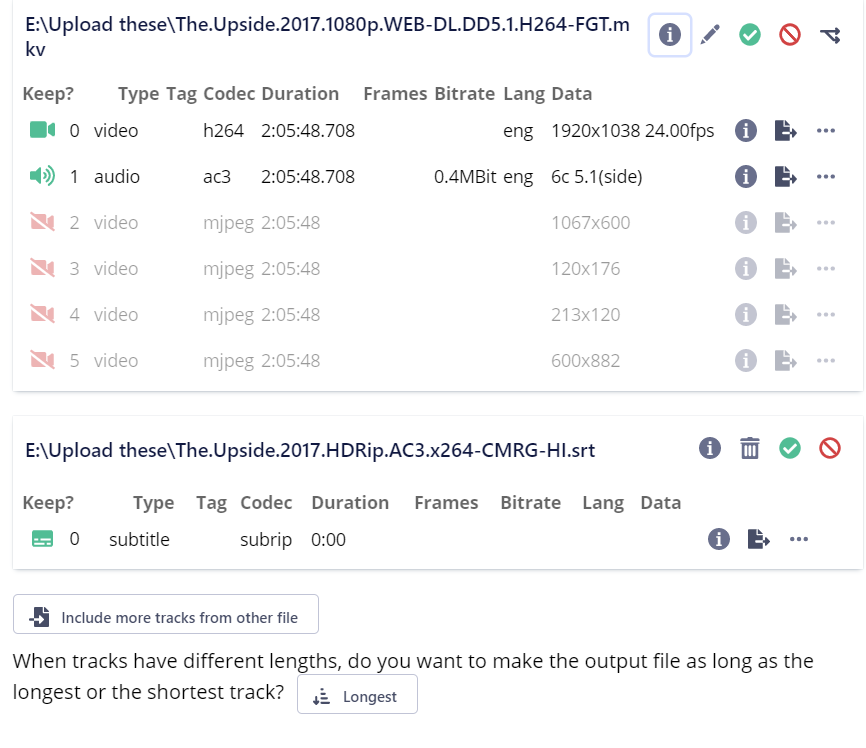This screenshot has width=866, height=748.
Task: Open the options menu for the 600x882 mjpeg track
Action: click(x=826, y=360)
